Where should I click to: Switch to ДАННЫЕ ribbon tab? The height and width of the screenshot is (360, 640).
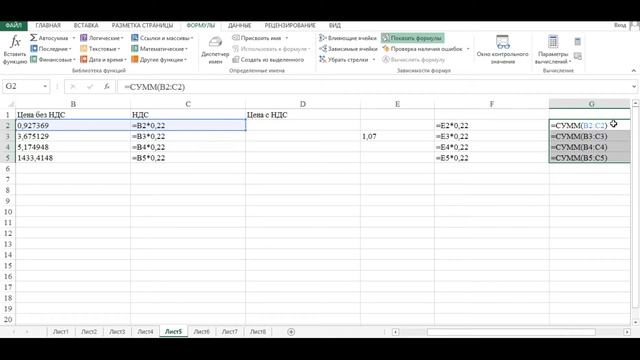(240, 25)
